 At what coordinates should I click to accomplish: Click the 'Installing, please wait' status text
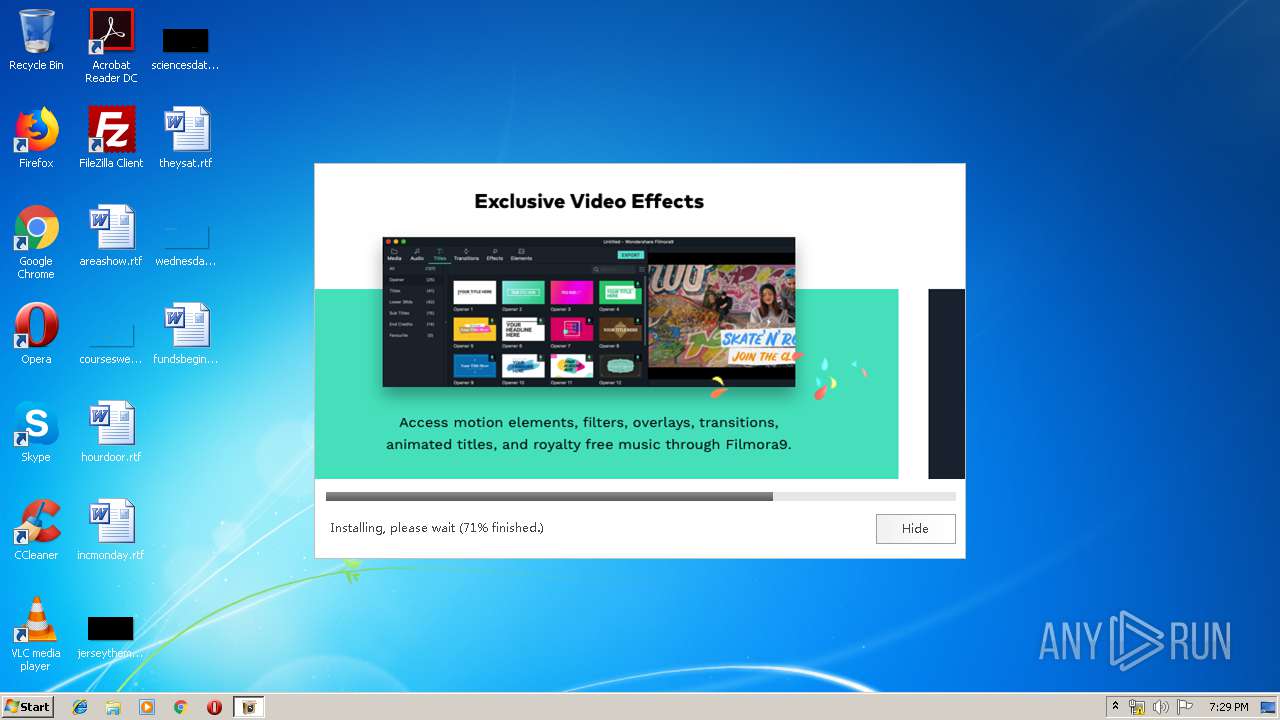[x=437, y=528]
